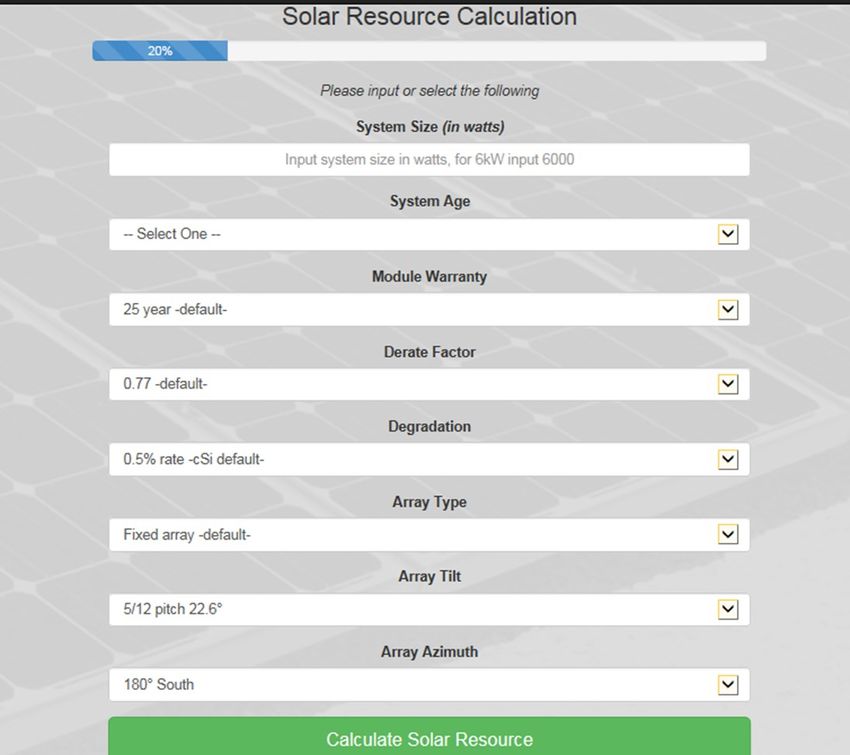Open the Degradation rate dropdown
This screenshot has height=755, width=850.
(429, 460)
